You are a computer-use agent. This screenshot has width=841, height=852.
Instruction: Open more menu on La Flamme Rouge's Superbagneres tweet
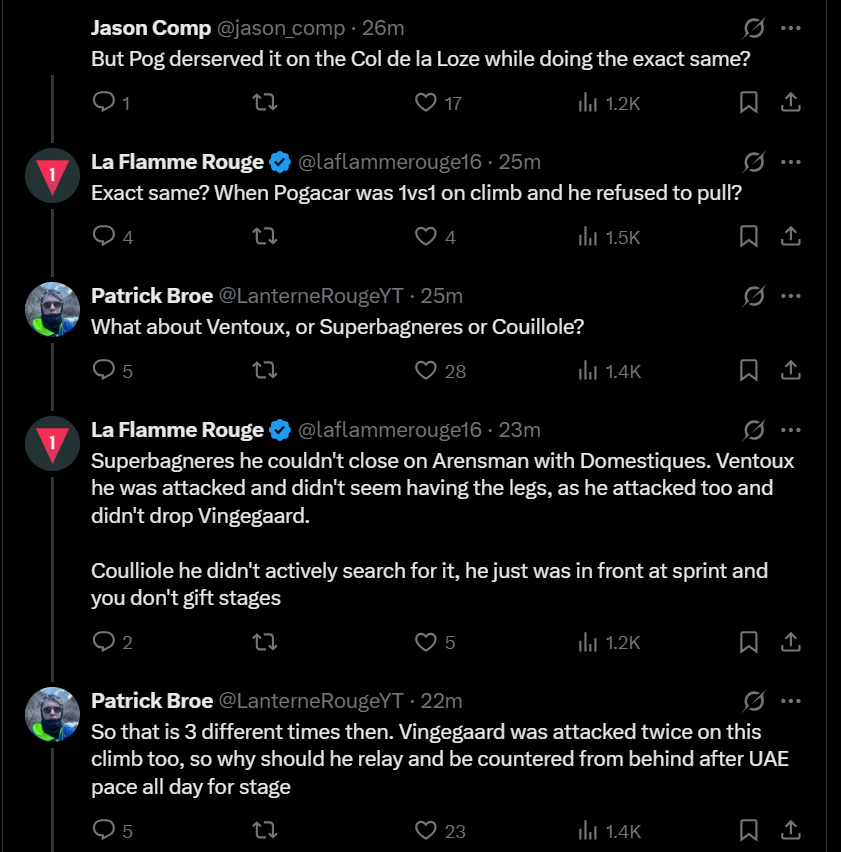pyautogui.click(x=791, y=430)
